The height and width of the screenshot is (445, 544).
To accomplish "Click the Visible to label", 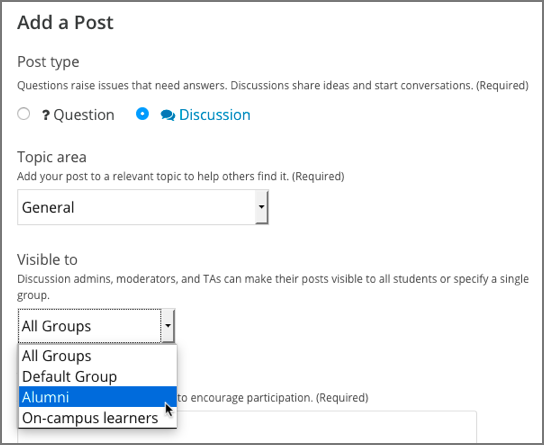I will (x=47, y=259).
